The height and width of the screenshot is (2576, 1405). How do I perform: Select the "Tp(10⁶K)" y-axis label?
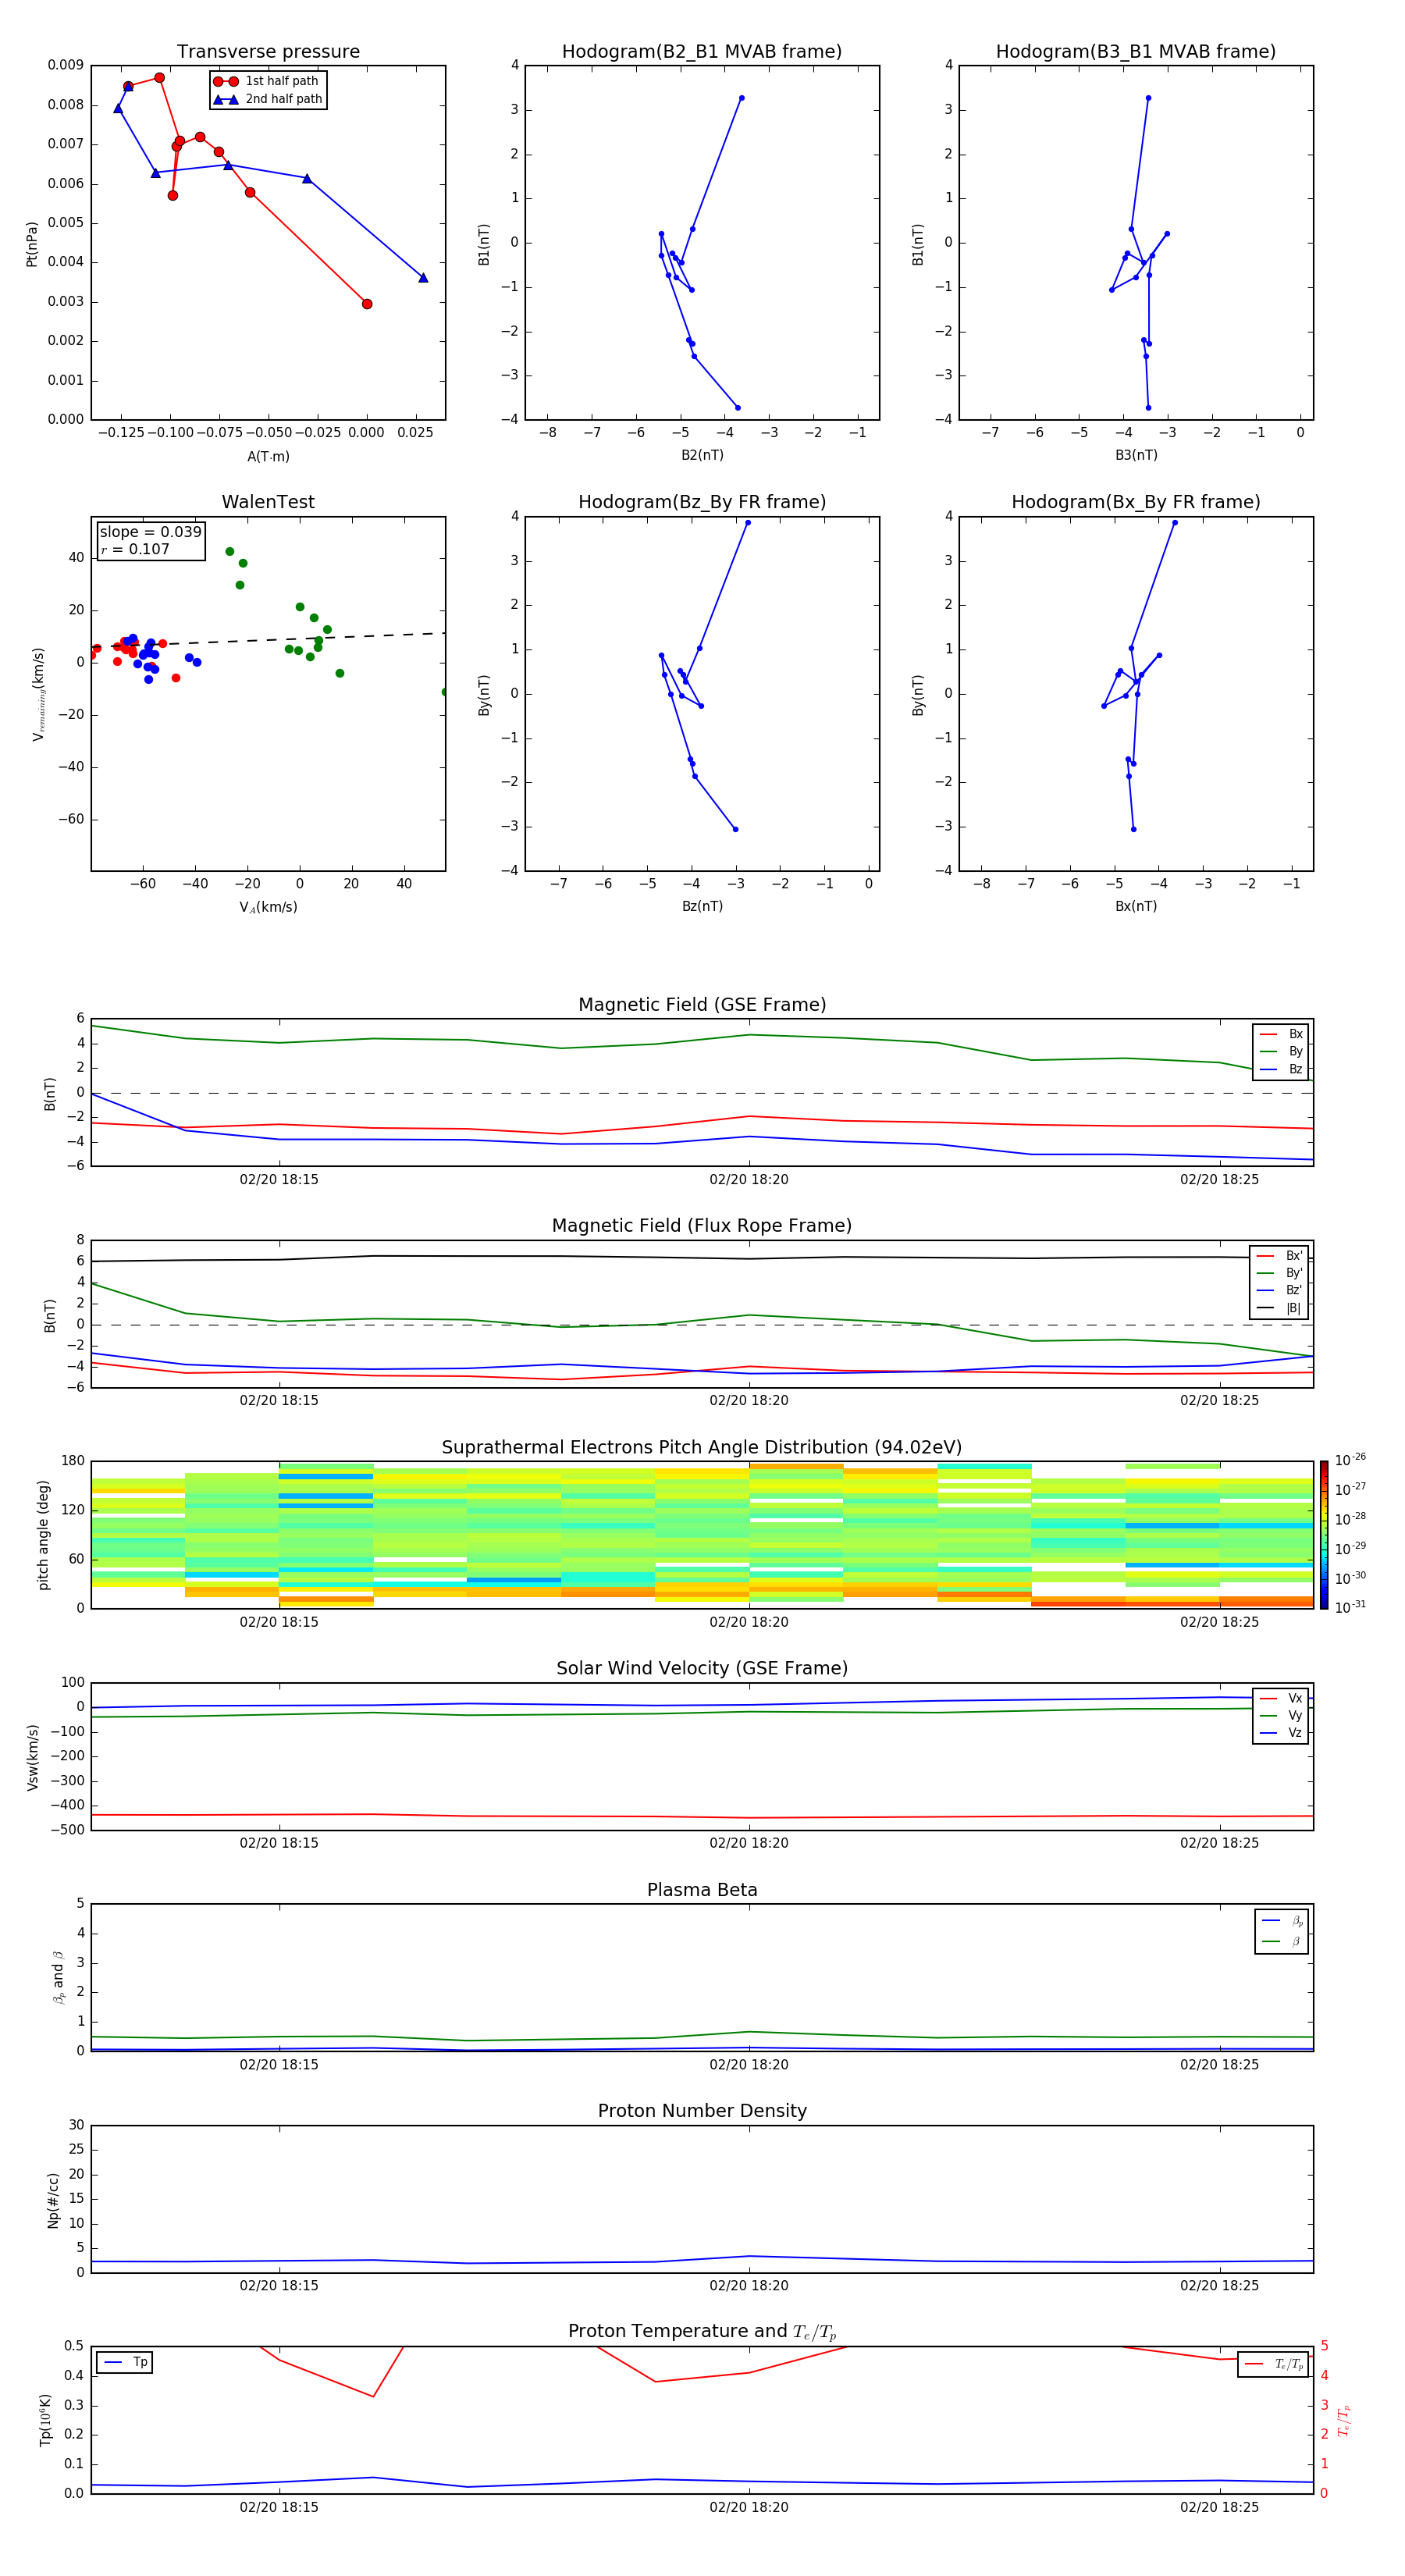click(x=45, y=2420)
